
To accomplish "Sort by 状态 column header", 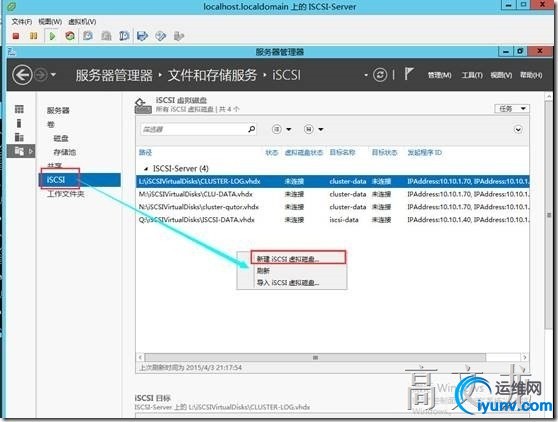I will click(272, 153).
